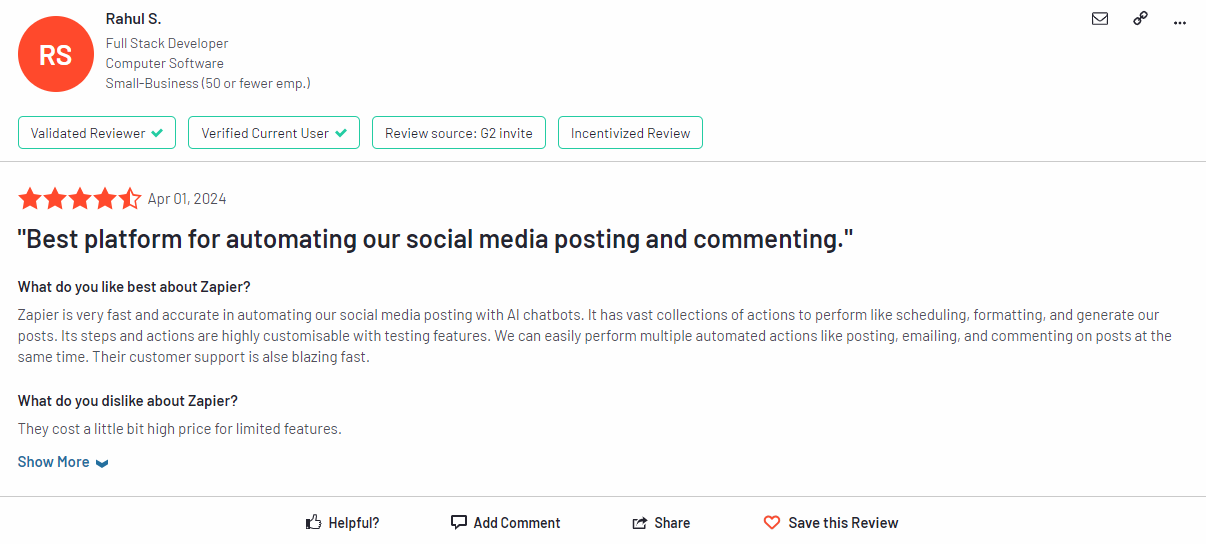Viewport: 1206px width, 544px height.
Task: Click the orange star rating
Action: 80,198
